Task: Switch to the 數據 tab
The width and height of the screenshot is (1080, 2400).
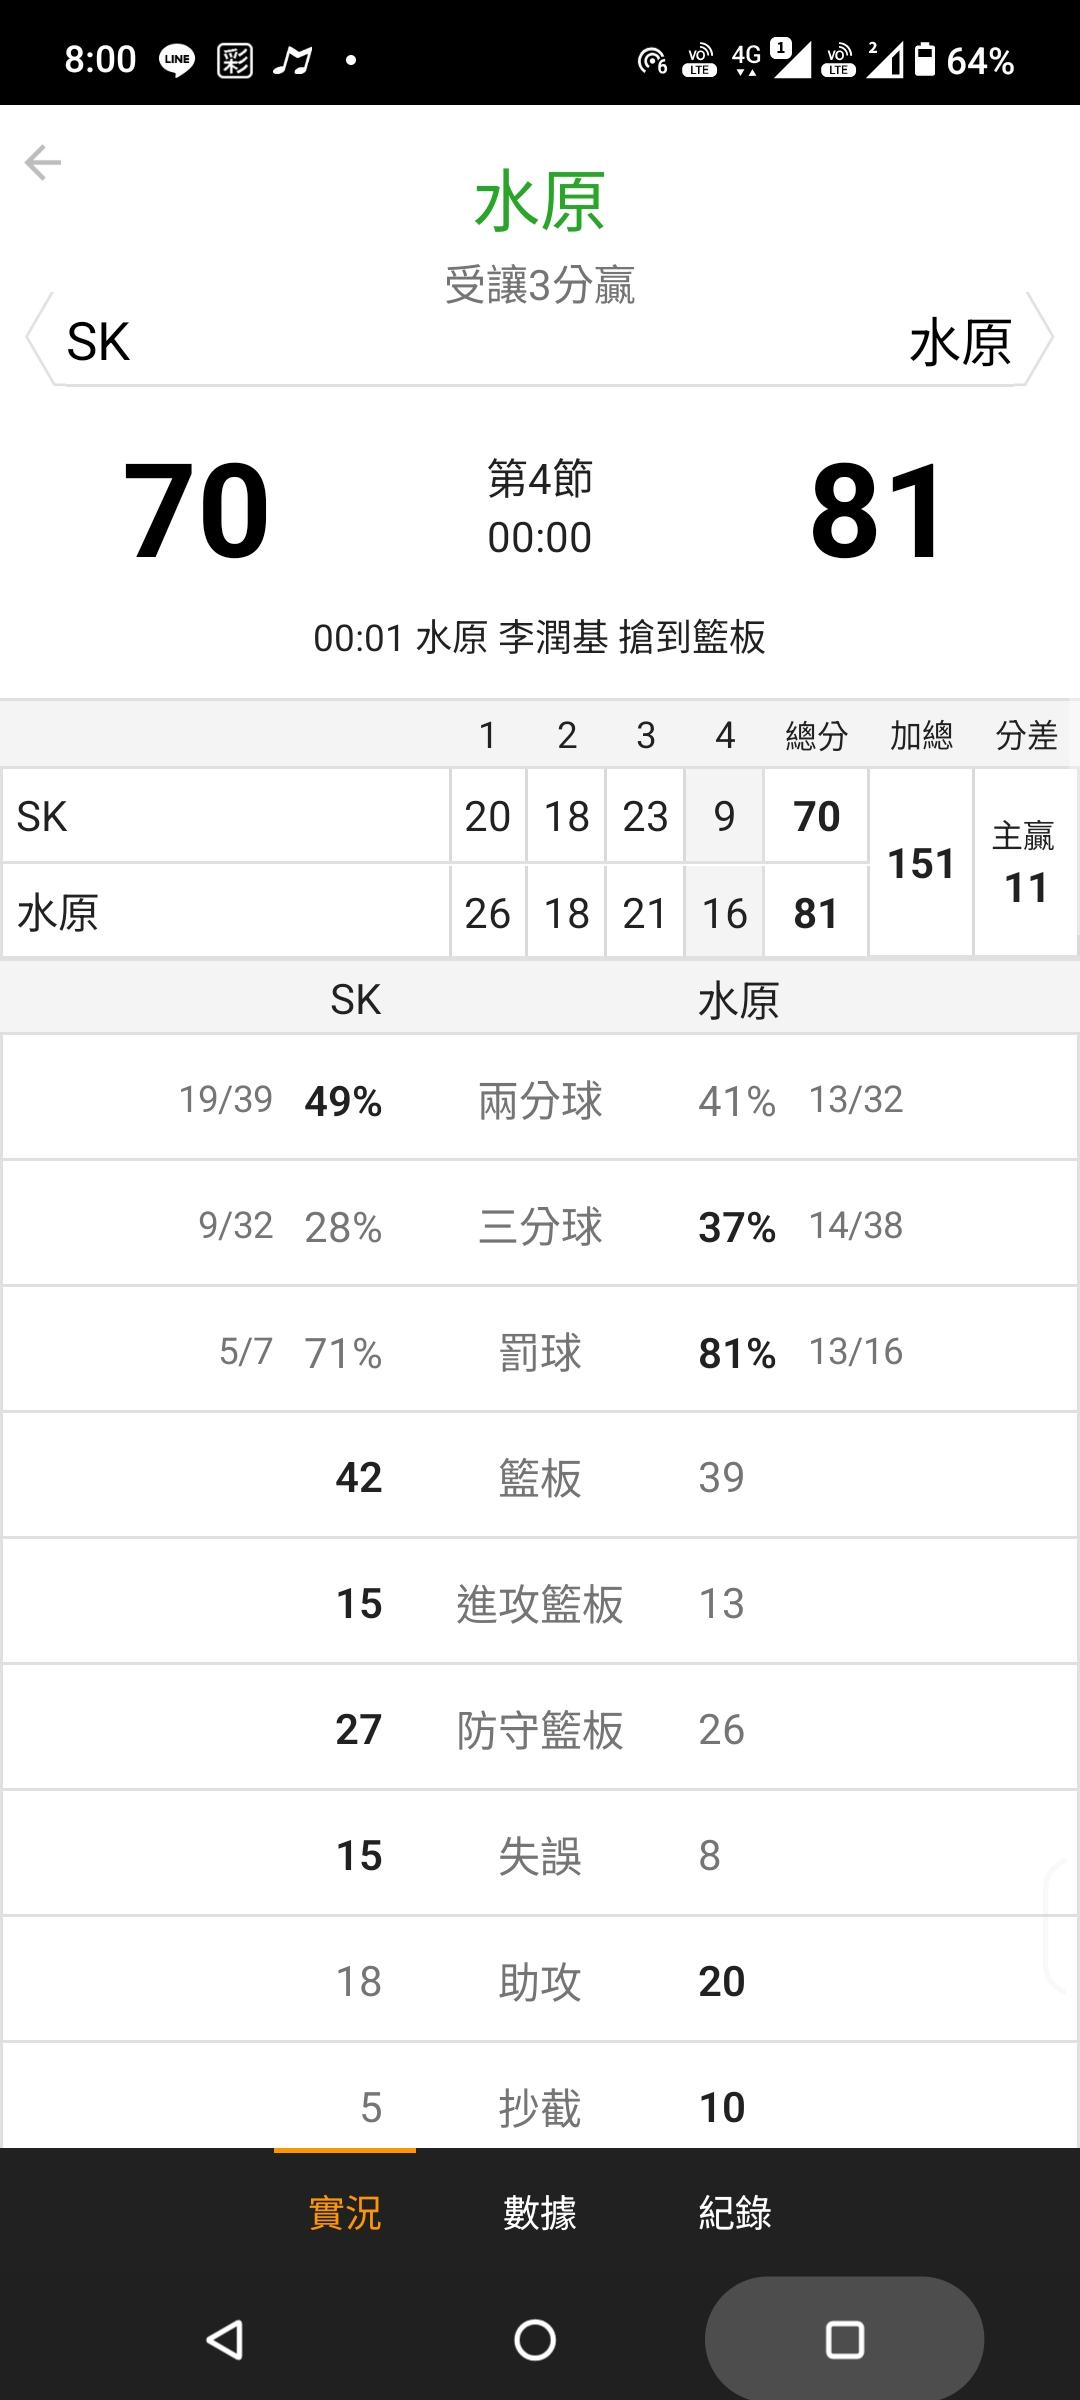Action: click(540, 2213)
